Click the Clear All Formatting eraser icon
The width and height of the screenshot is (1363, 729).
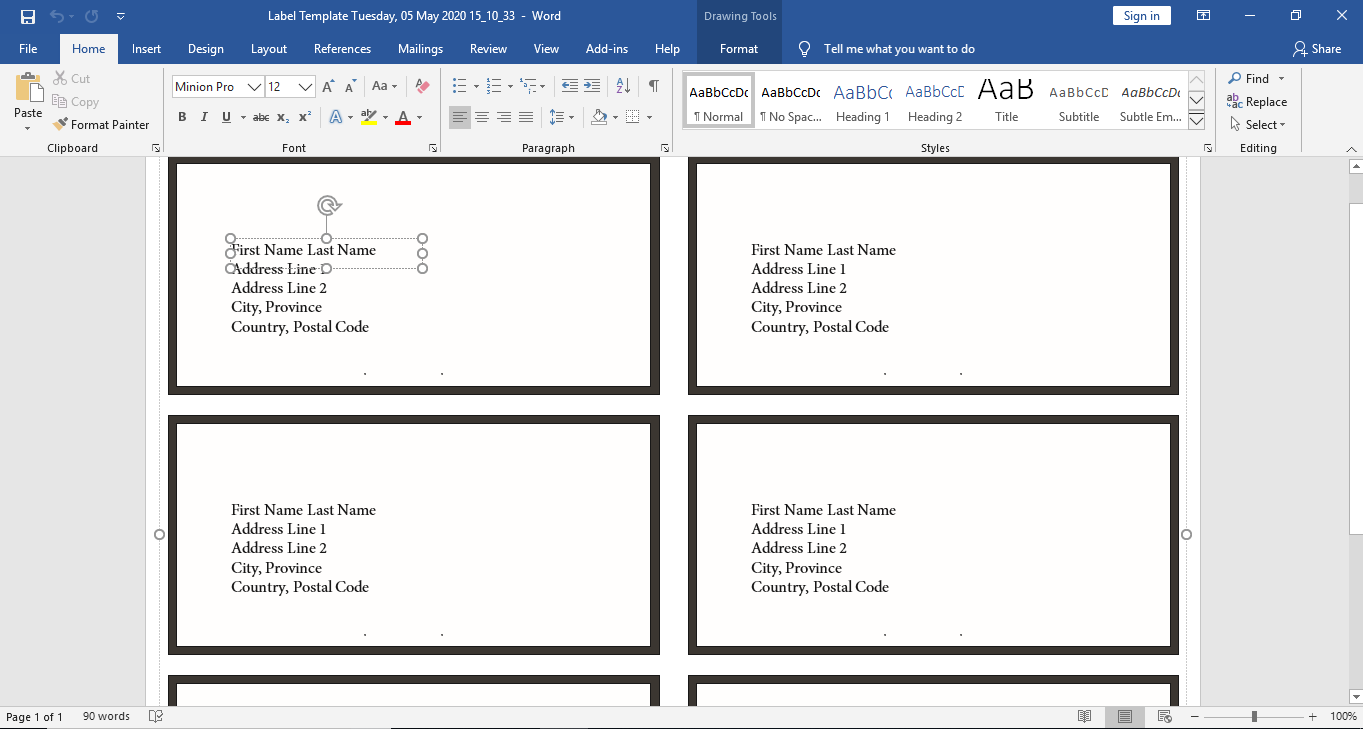point(422,87)
